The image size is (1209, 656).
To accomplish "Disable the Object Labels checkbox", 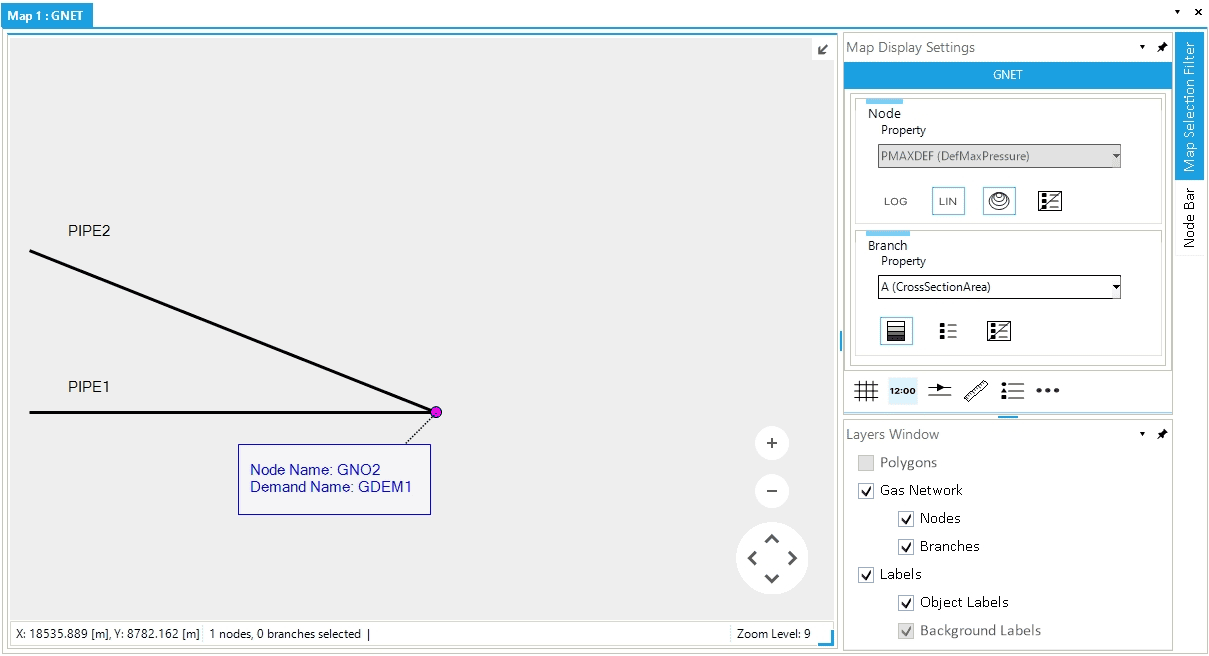I will (906, 603).
